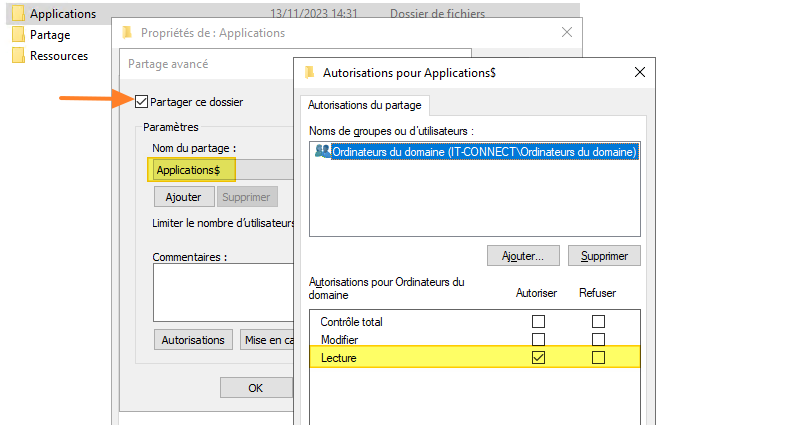This screenshot has height=425, width=800.
Task: Check Refuser for Contrôle total
Action: point(598,322)
